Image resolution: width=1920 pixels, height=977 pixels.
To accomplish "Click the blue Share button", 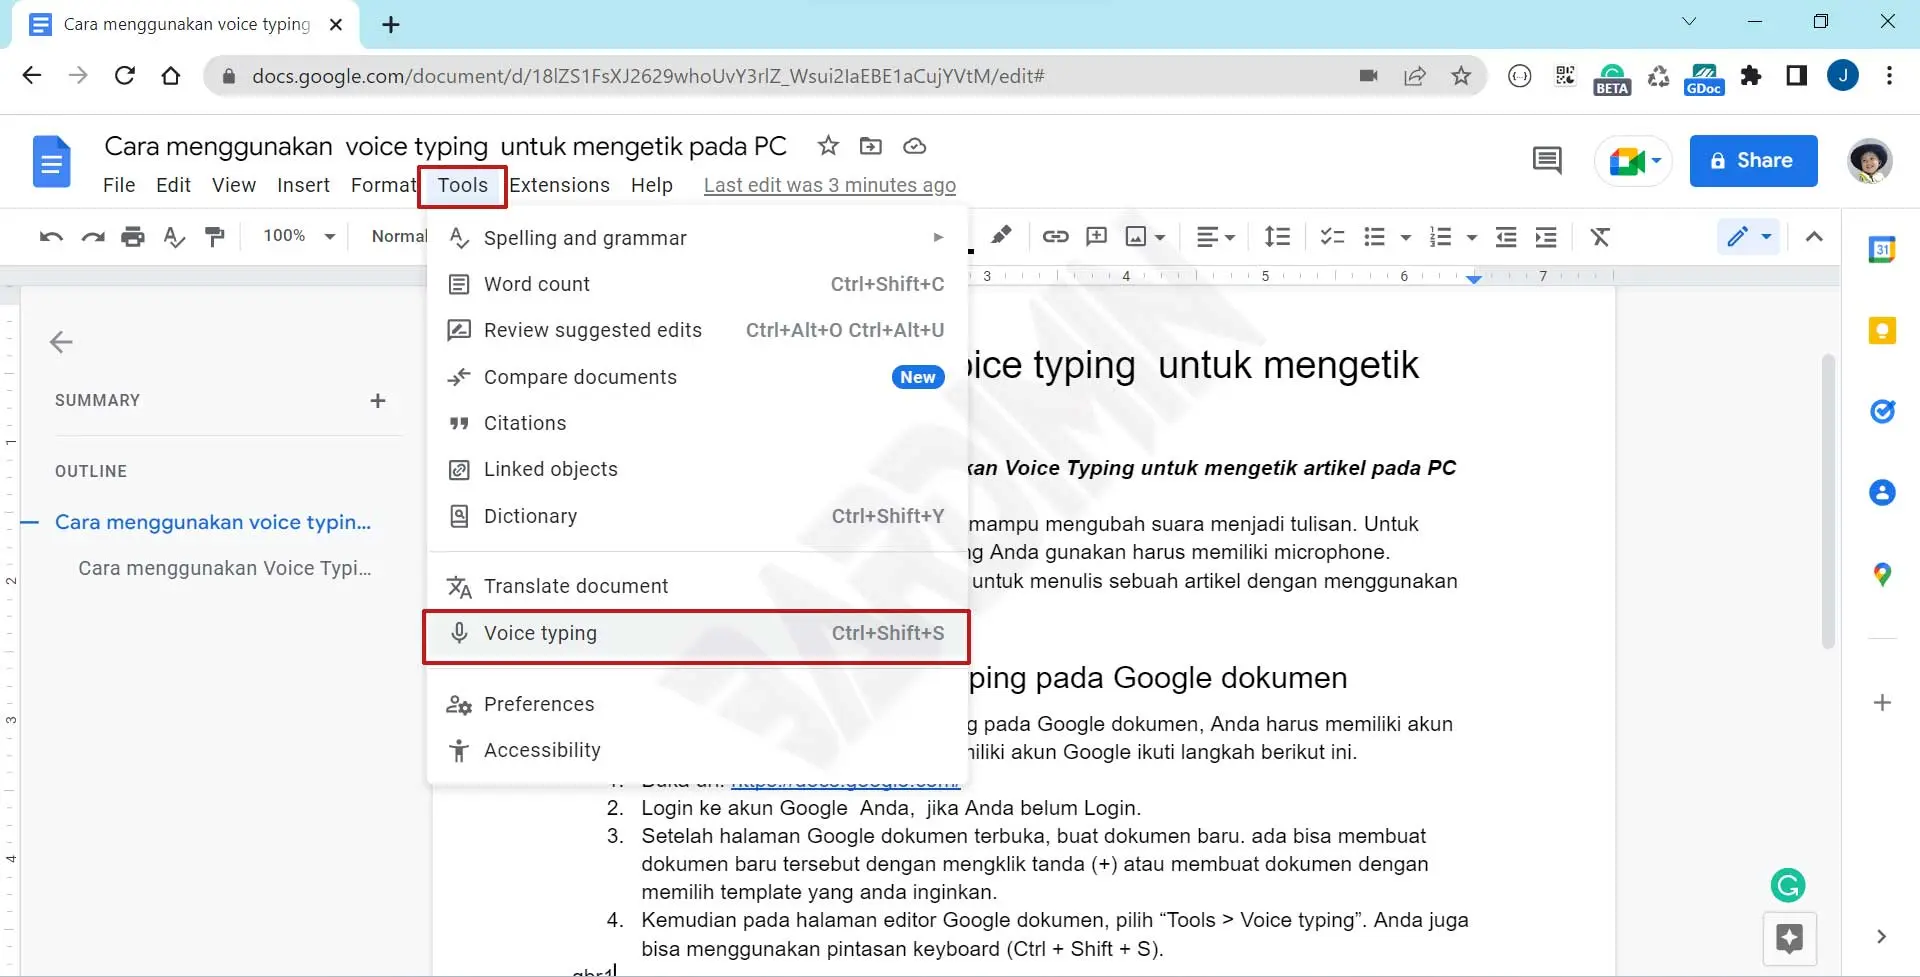I will [1753, 161].
